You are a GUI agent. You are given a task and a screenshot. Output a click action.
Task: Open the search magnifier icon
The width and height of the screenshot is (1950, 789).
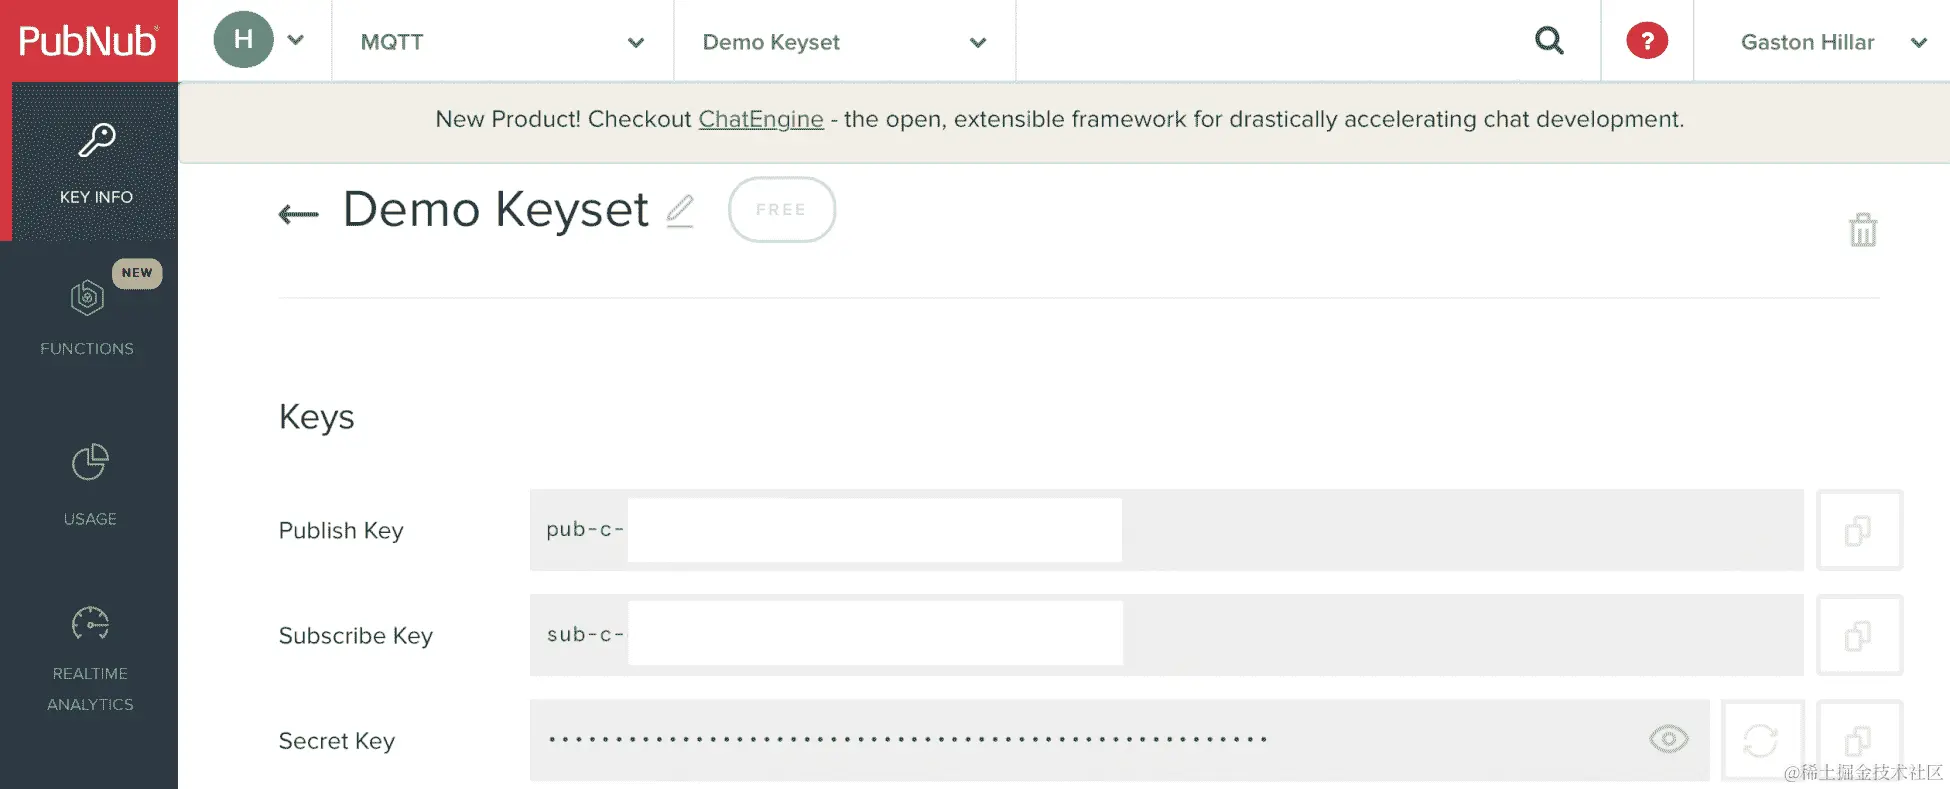coord(1549,41)
